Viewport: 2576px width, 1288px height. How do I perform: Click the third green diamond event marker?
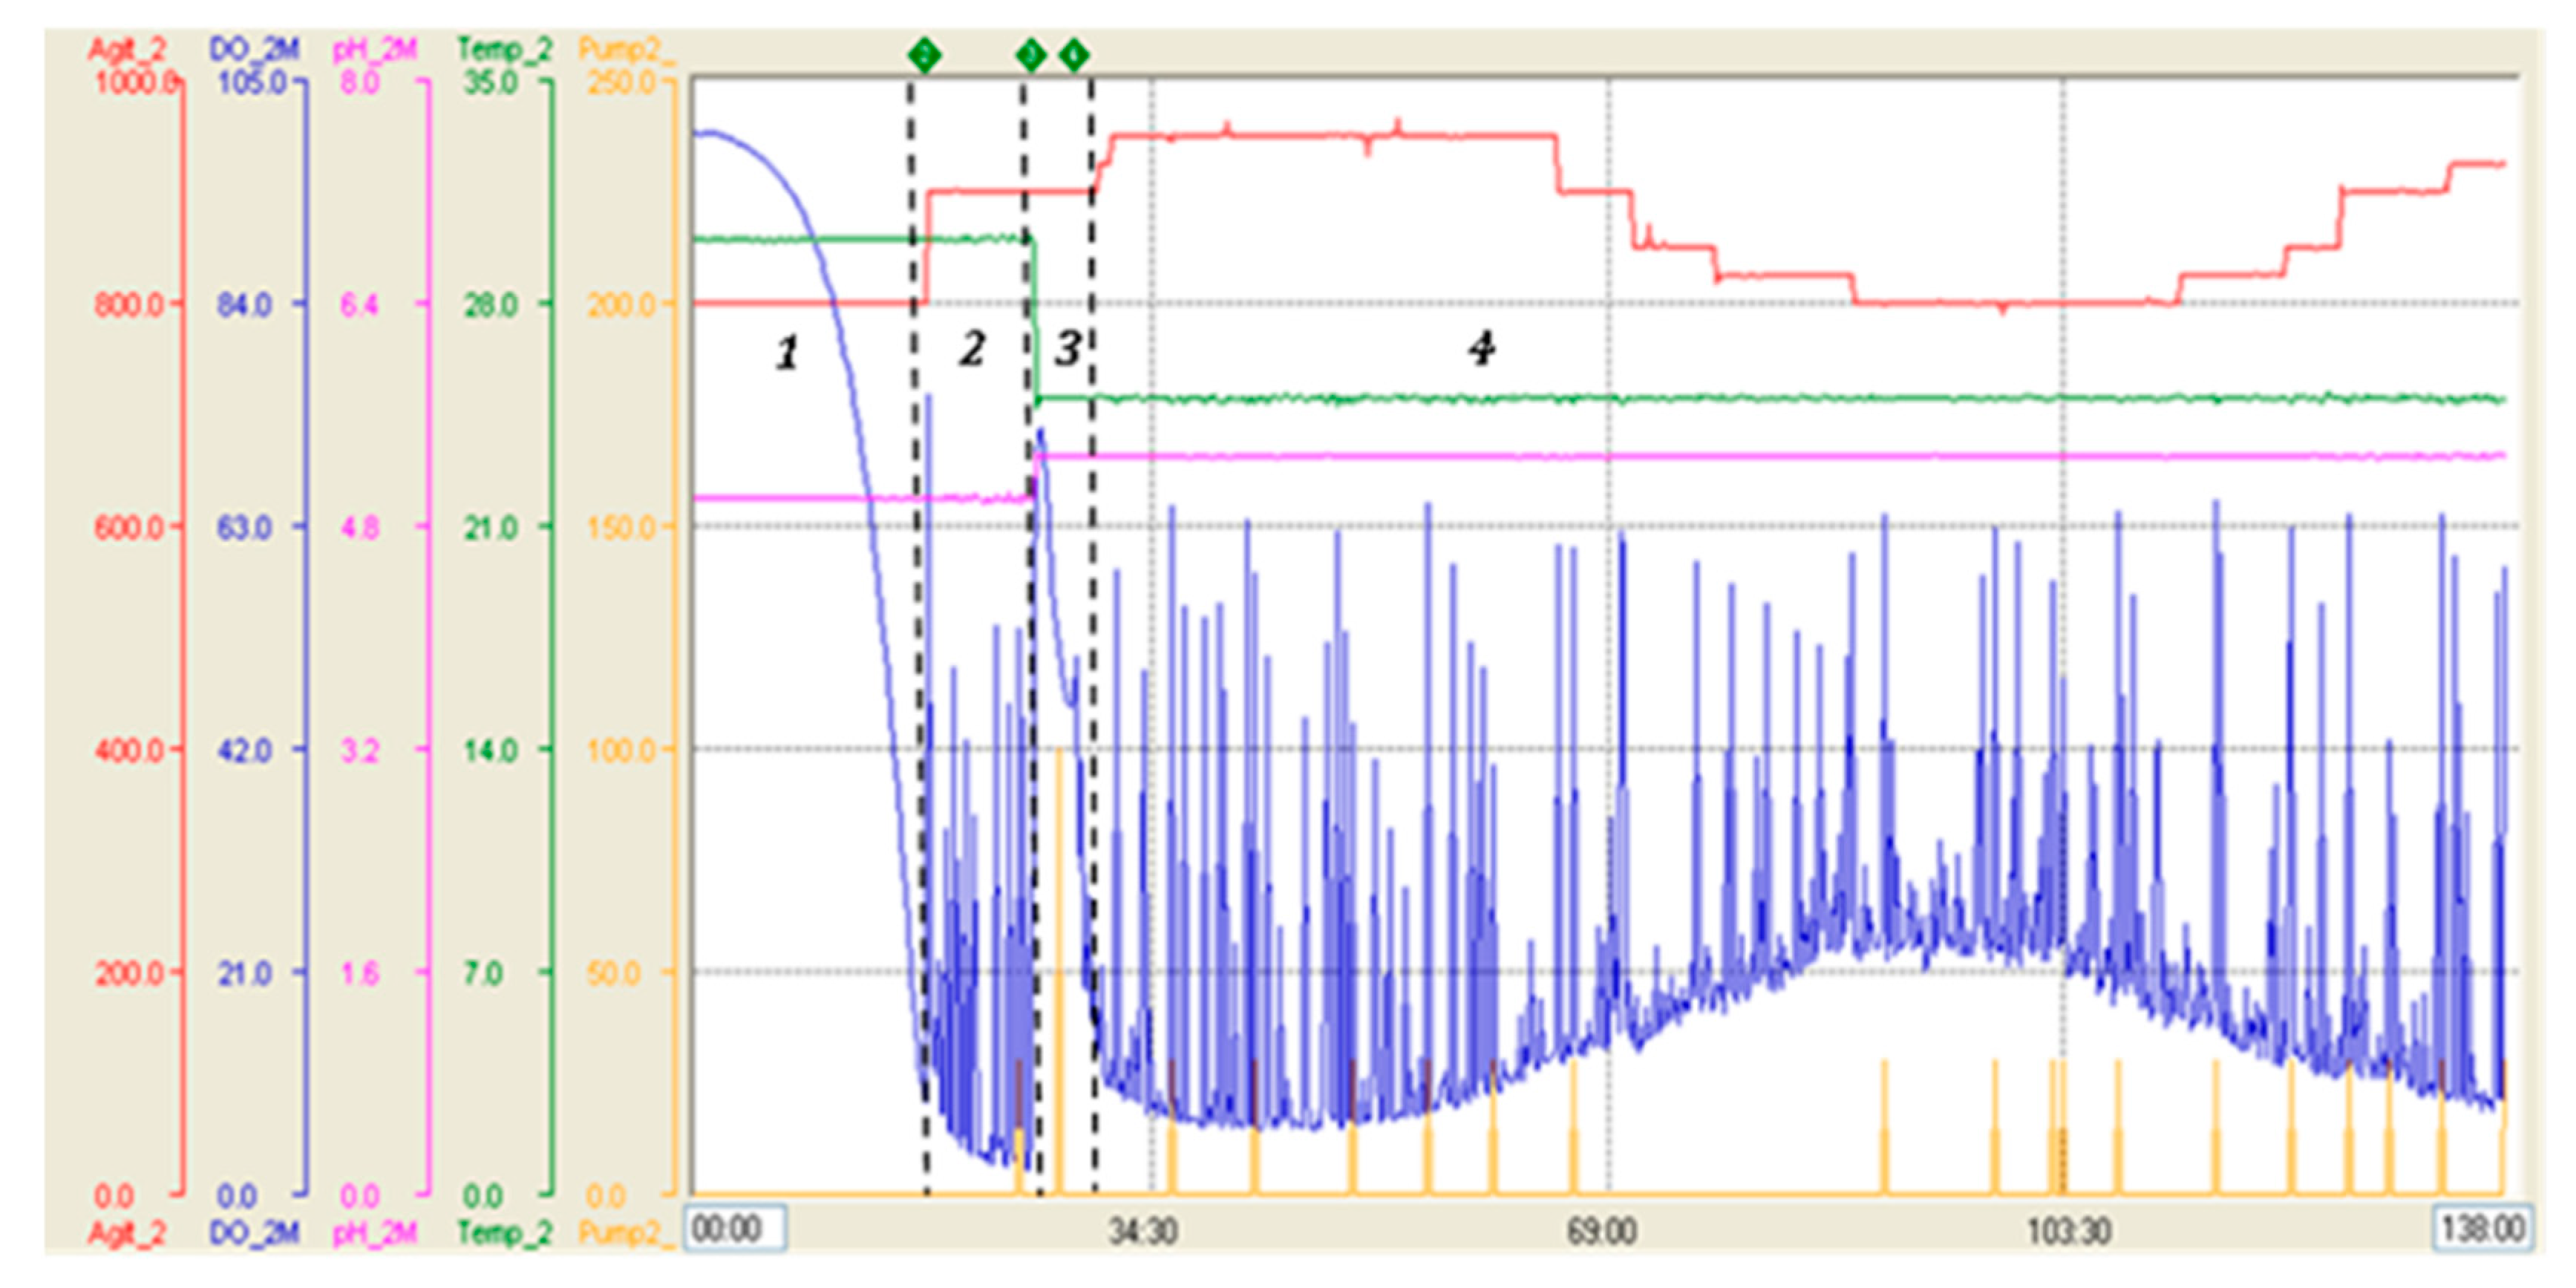click(x=1074, y=54)
